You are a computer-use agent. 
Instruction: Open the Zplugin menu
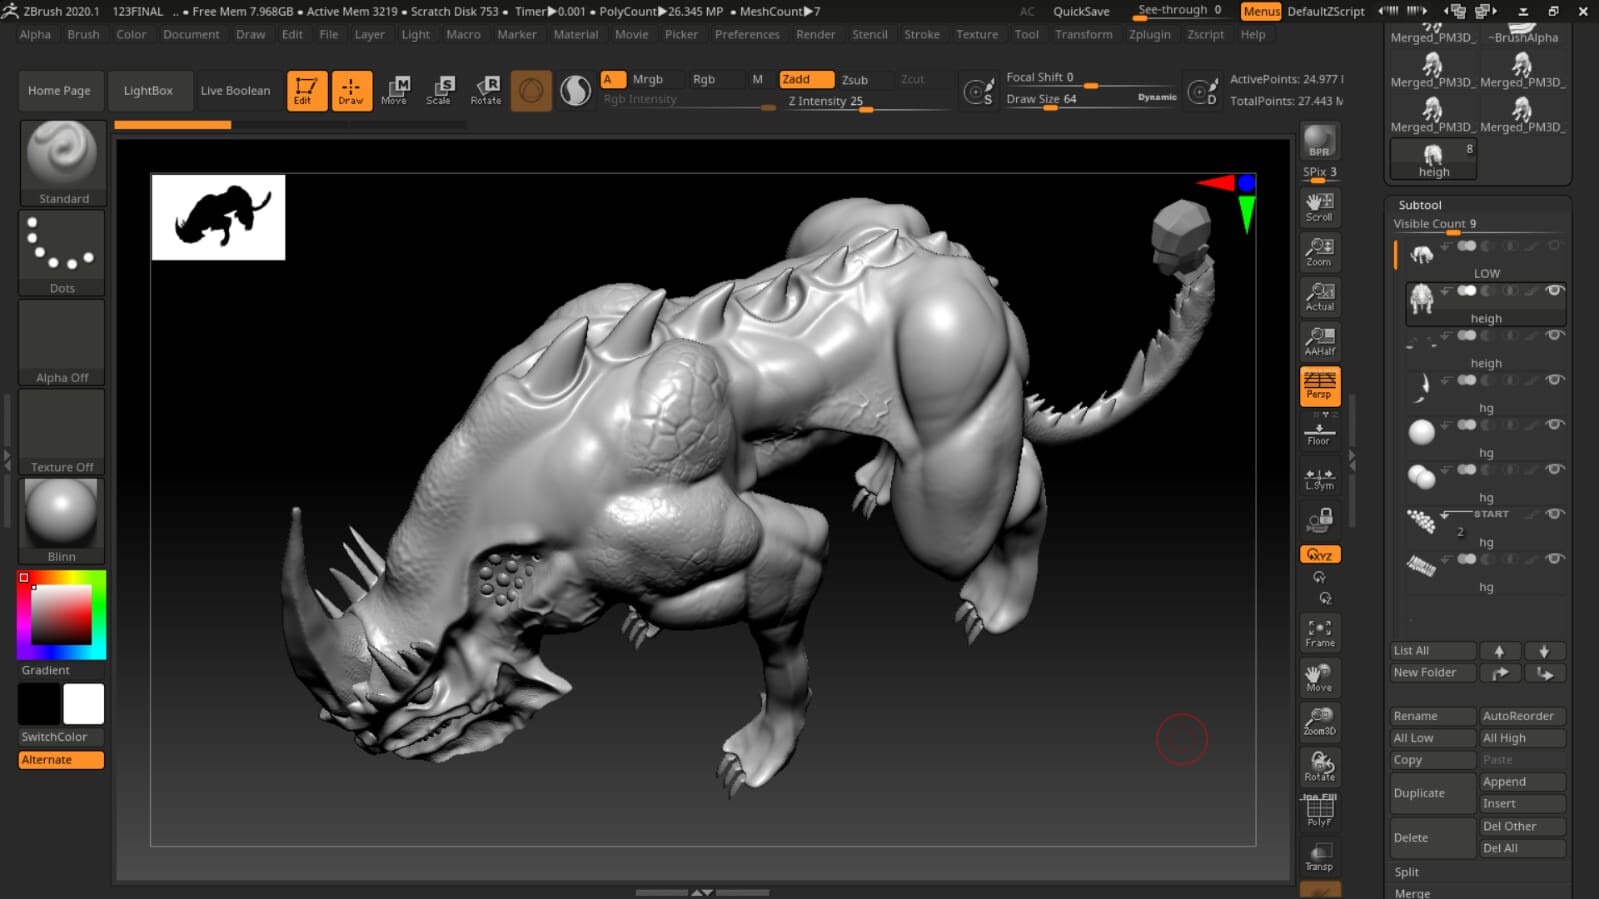1149,34
